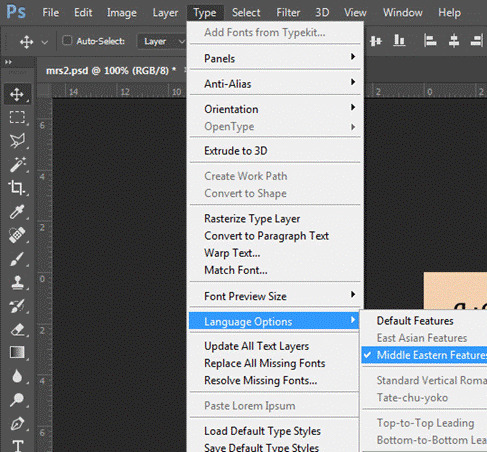Toggle the Auto-Select checkbox
This screenshot has height=452, width=487.
click(67, 41)
